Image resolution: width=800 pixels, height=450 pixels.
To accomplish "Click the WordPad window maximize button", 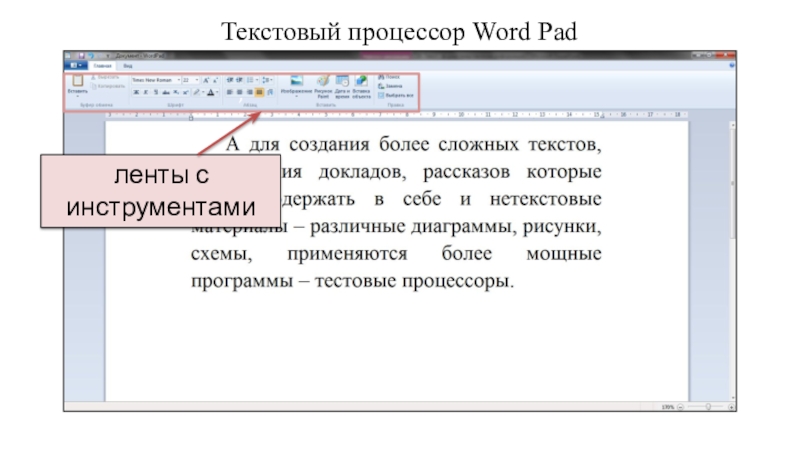I will click(x=710, y=55).
